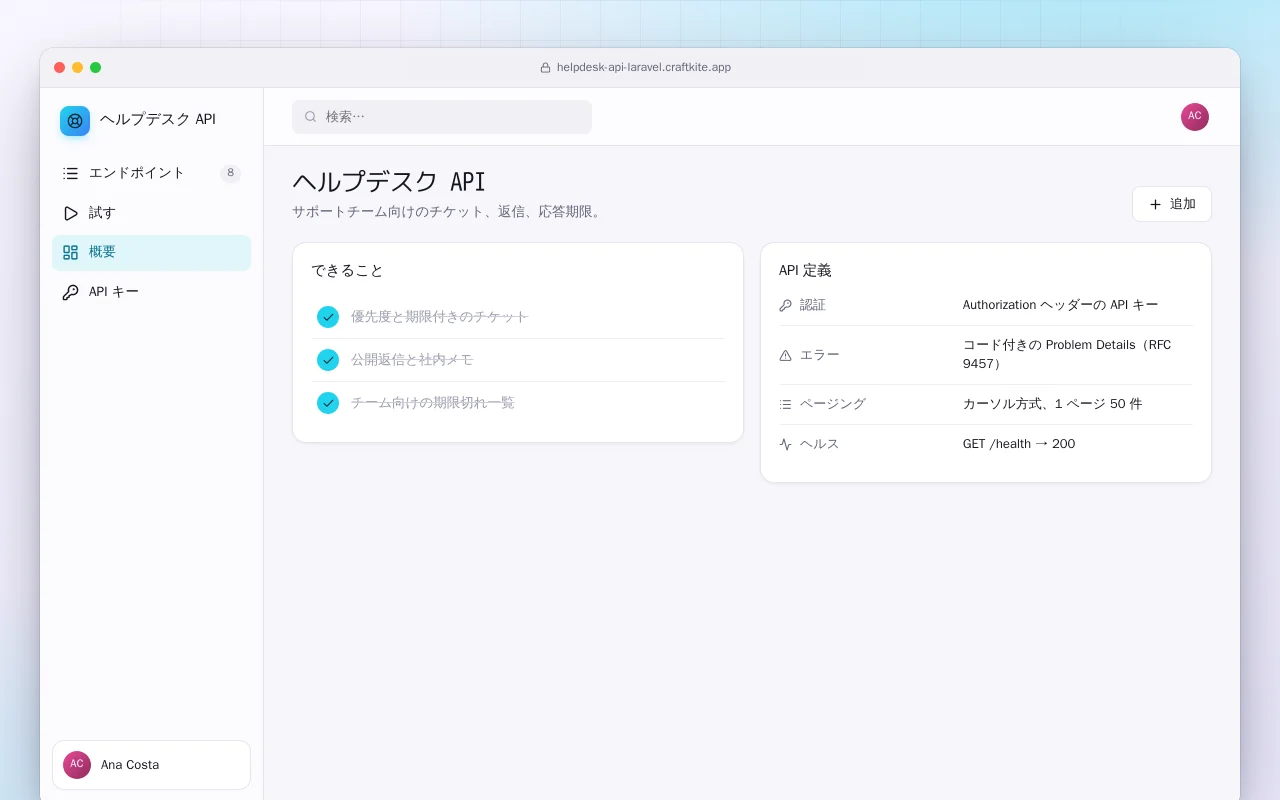The height and width of the screenshot is (800, 1280).
Task: Click the warning triangle icon beside エラー
Action: tap(785, 355)
